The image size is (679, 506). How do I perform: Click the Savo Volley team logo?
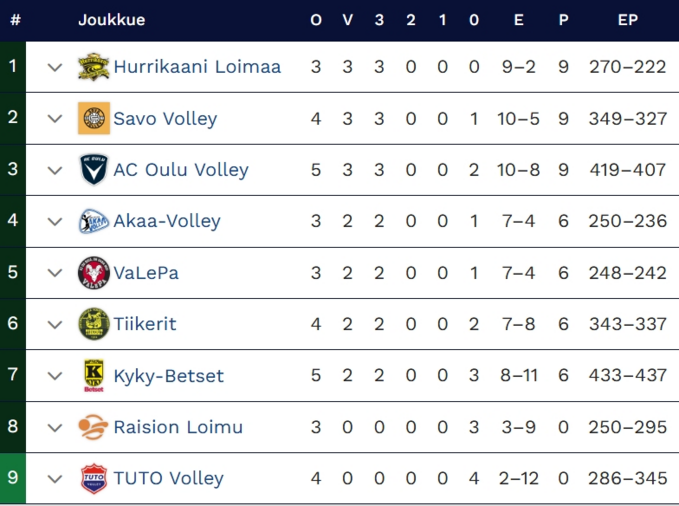click(x=93, y=118)
